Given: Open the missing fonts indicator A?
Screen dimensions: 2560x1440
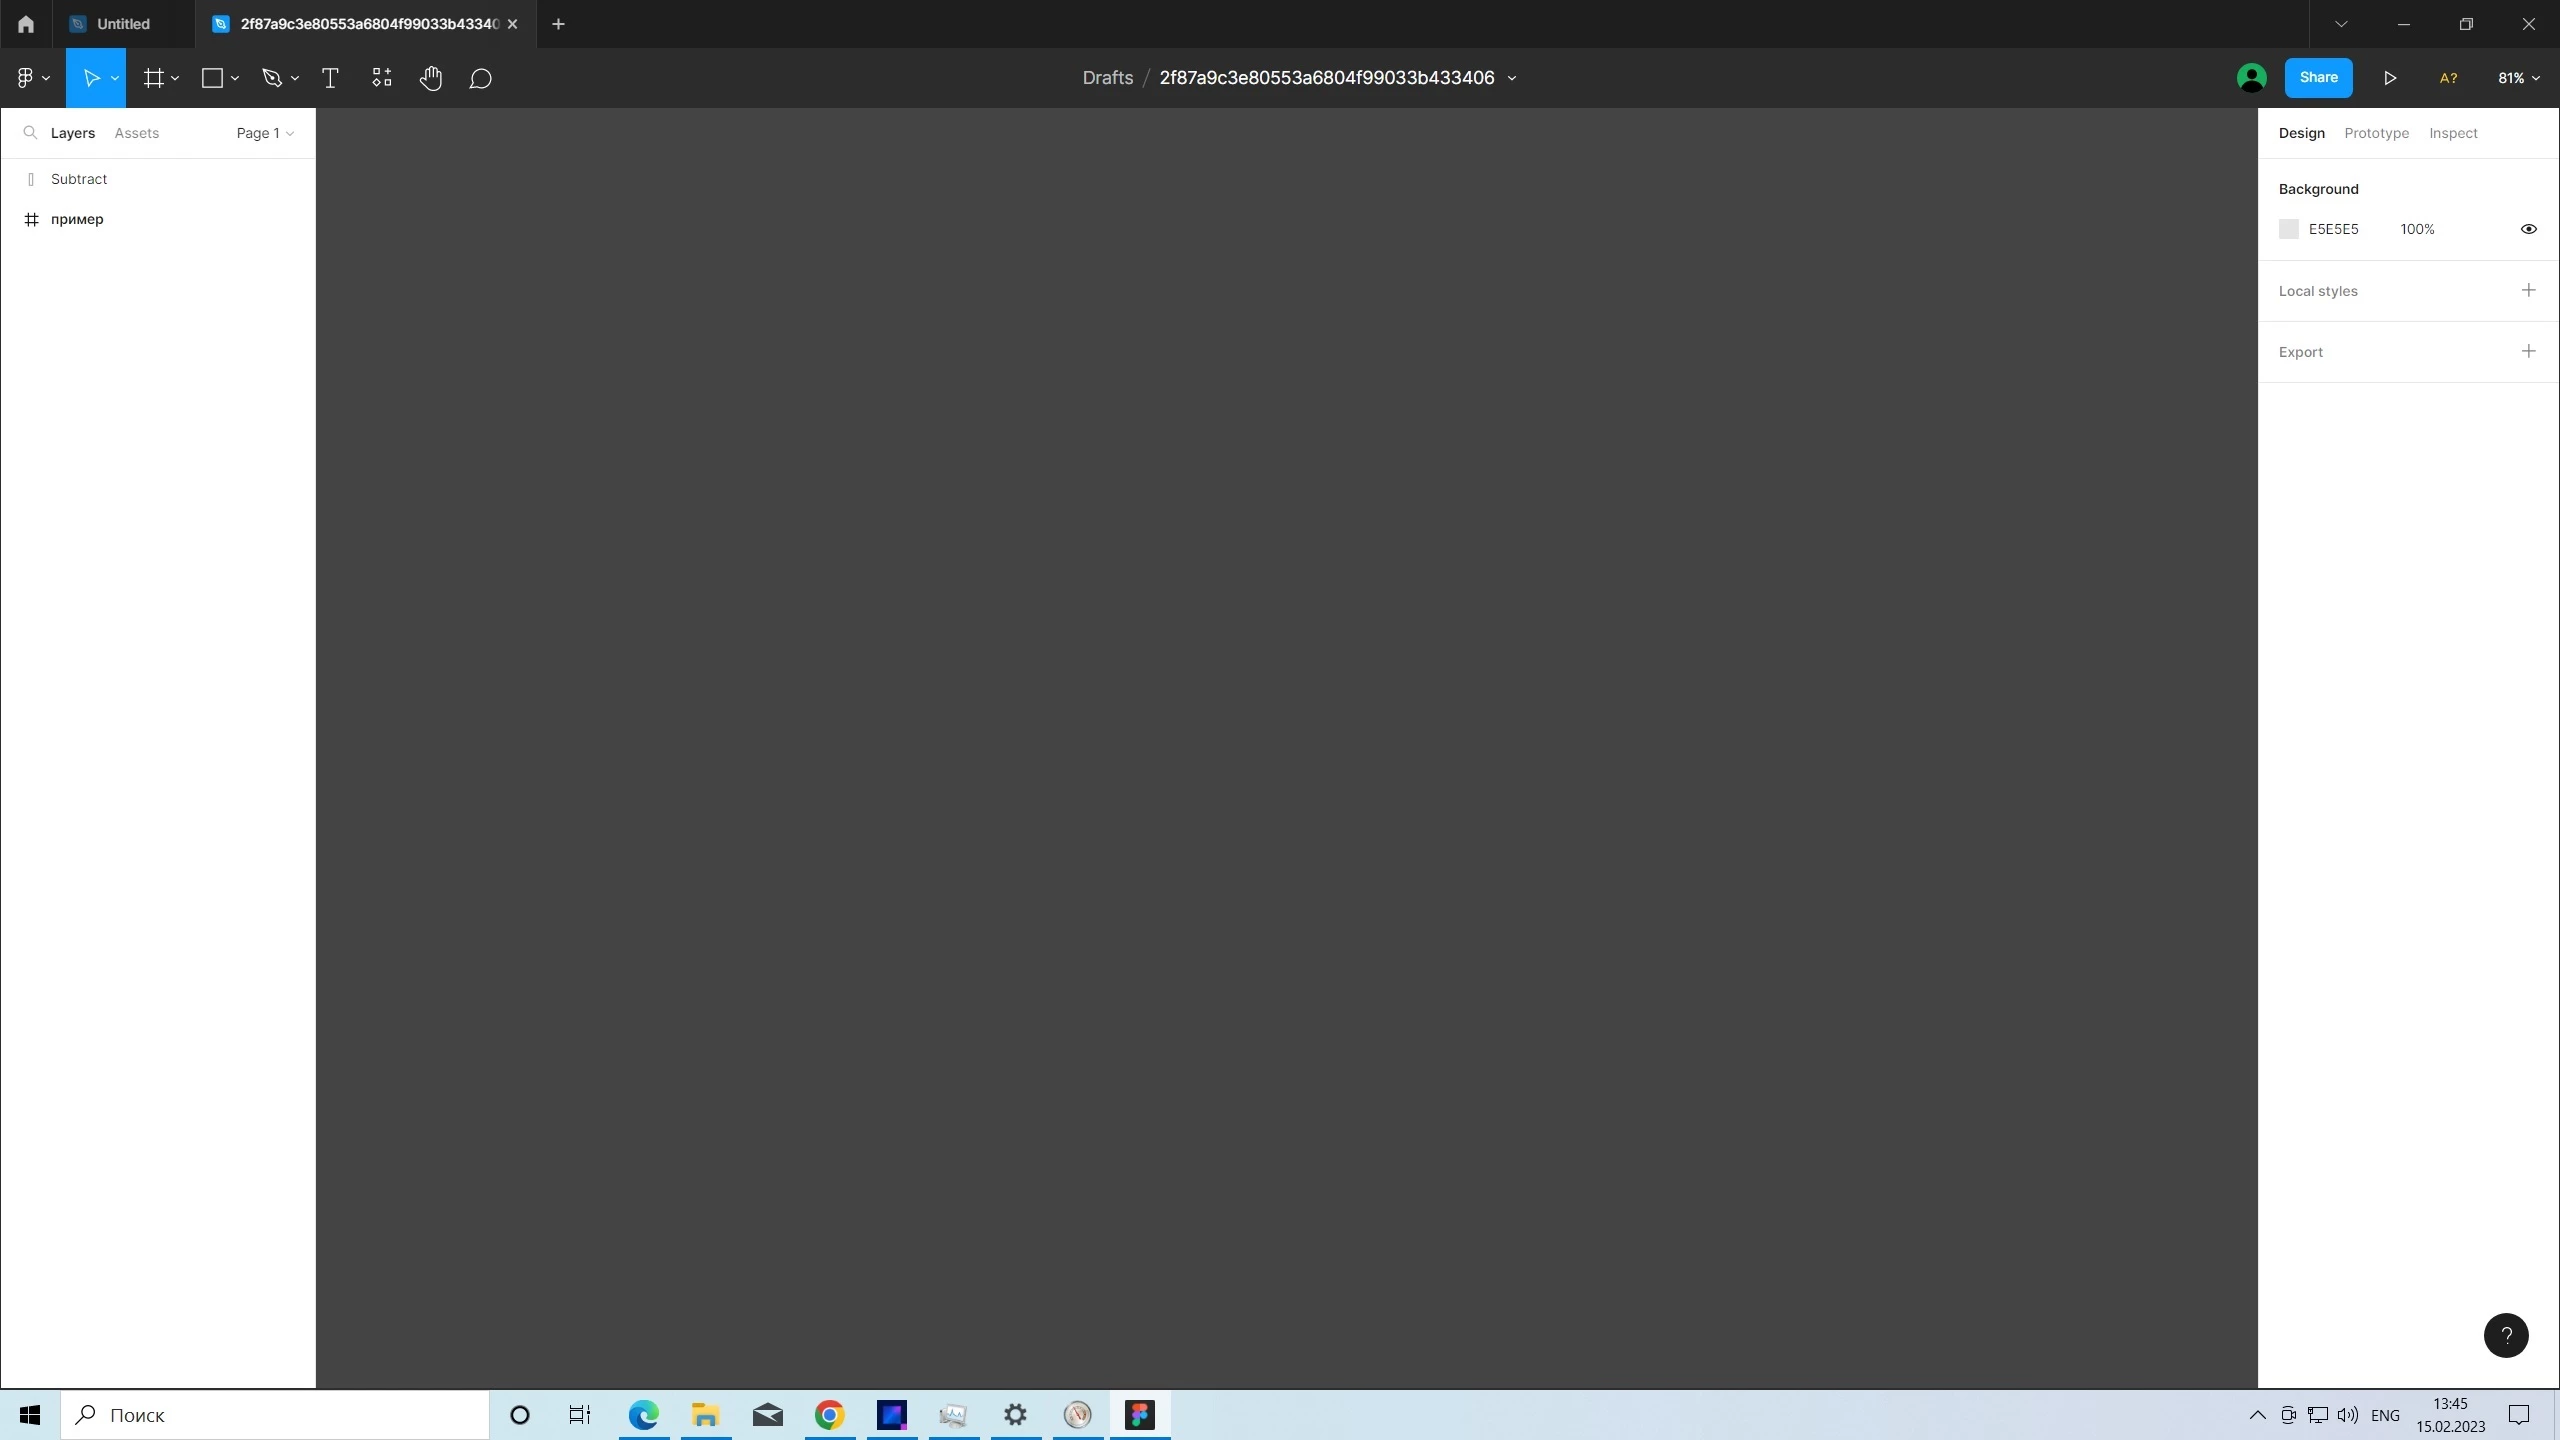Looking at the screenshot, I should (2448, 78).
